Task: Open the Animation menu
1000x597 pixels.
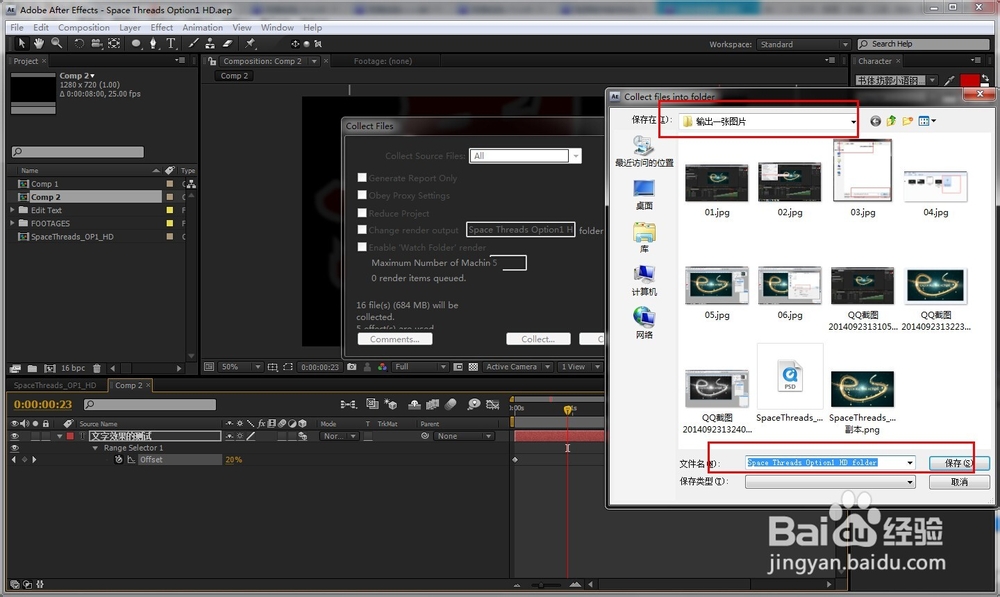Action: point(202,27)
